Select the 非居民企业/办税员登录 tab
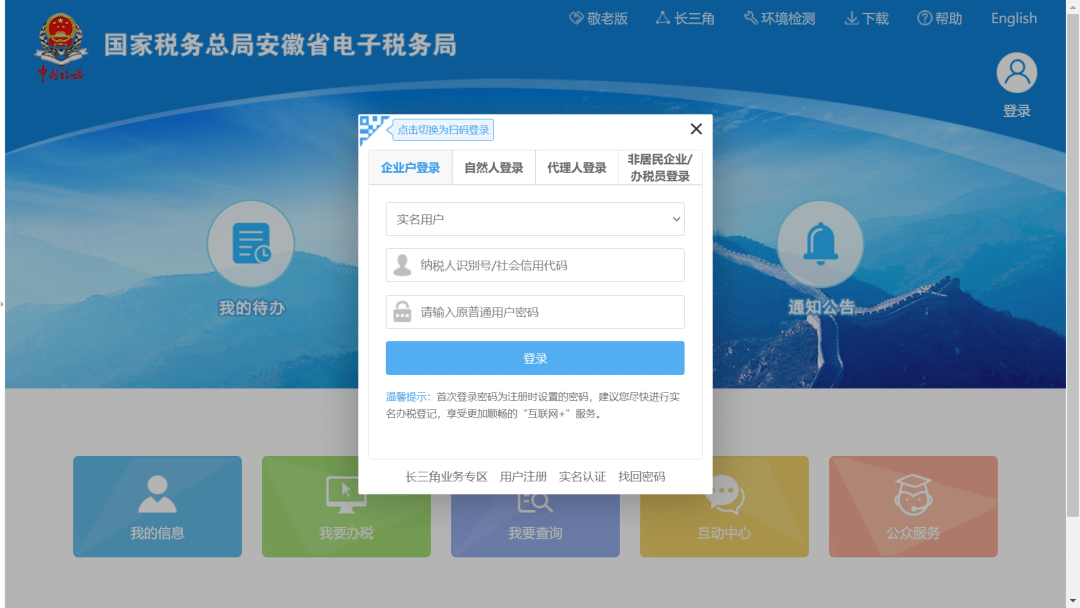Screen dimensions: 1080x608 (661, 167)
